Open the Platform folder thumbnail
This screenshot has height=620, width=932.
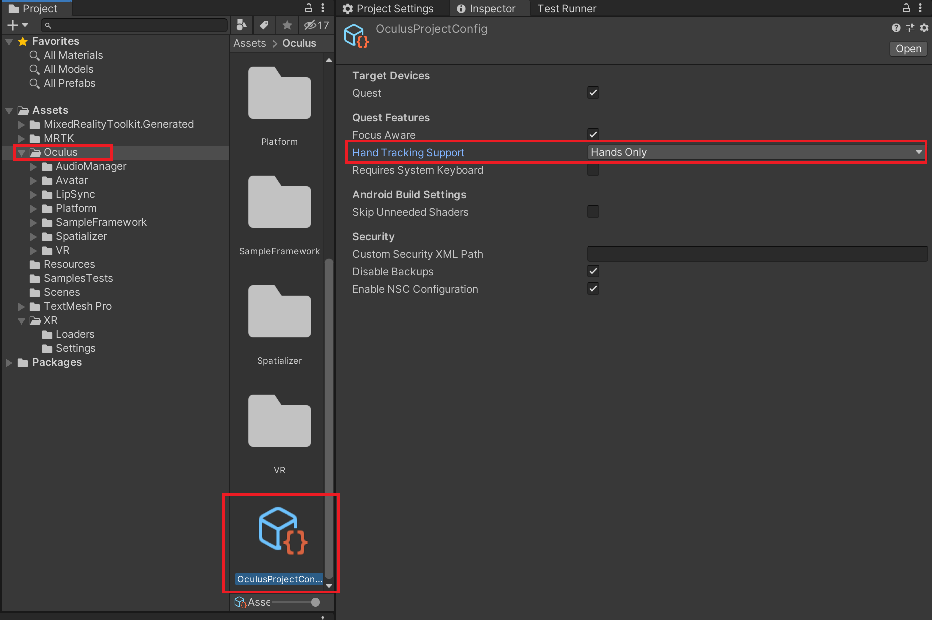279,93
